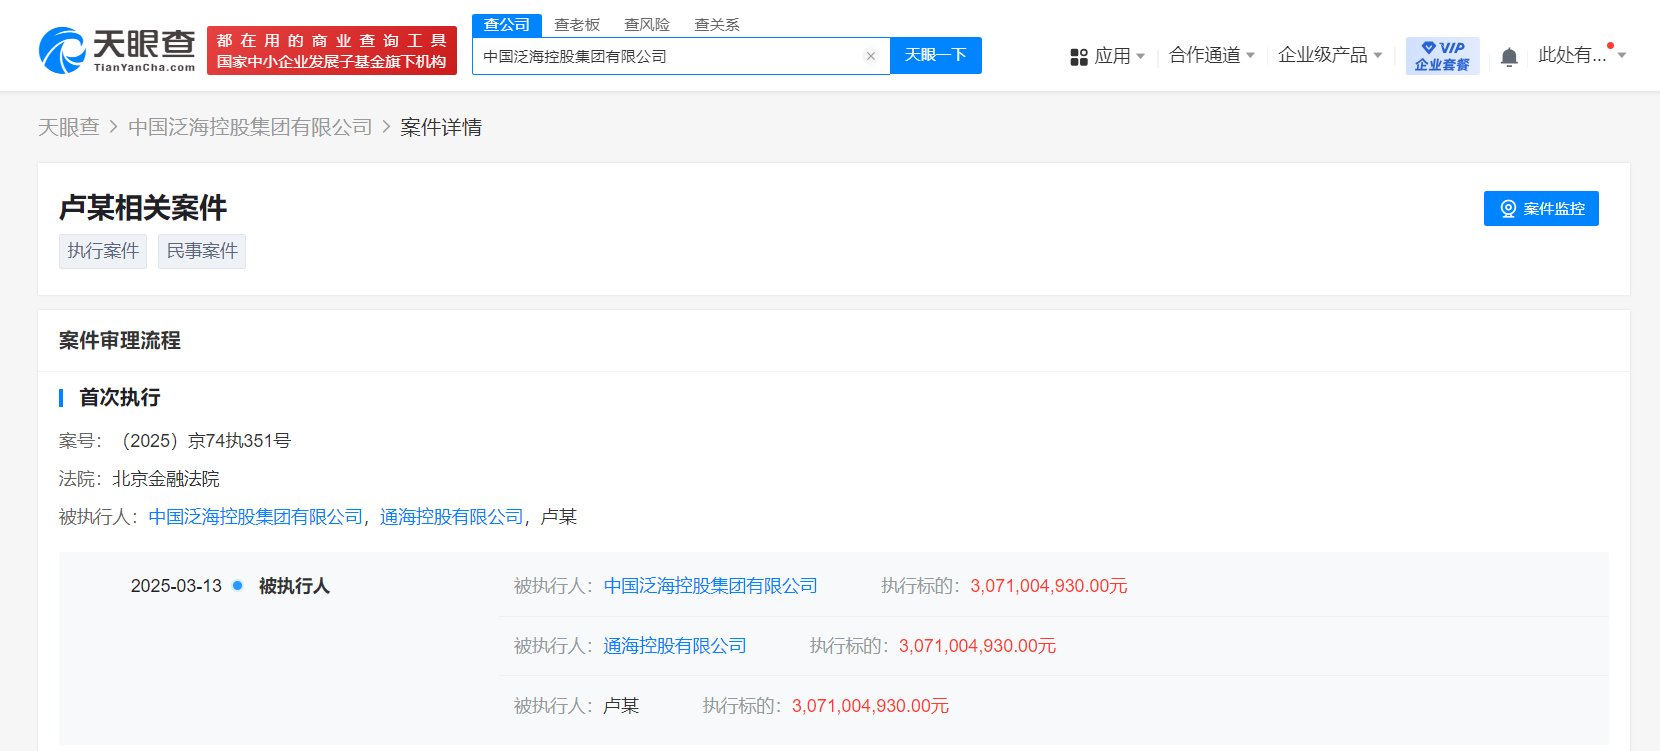Click the 3,071,004,930.00元 amount in the 卢某 row

(x=871, y=706)
